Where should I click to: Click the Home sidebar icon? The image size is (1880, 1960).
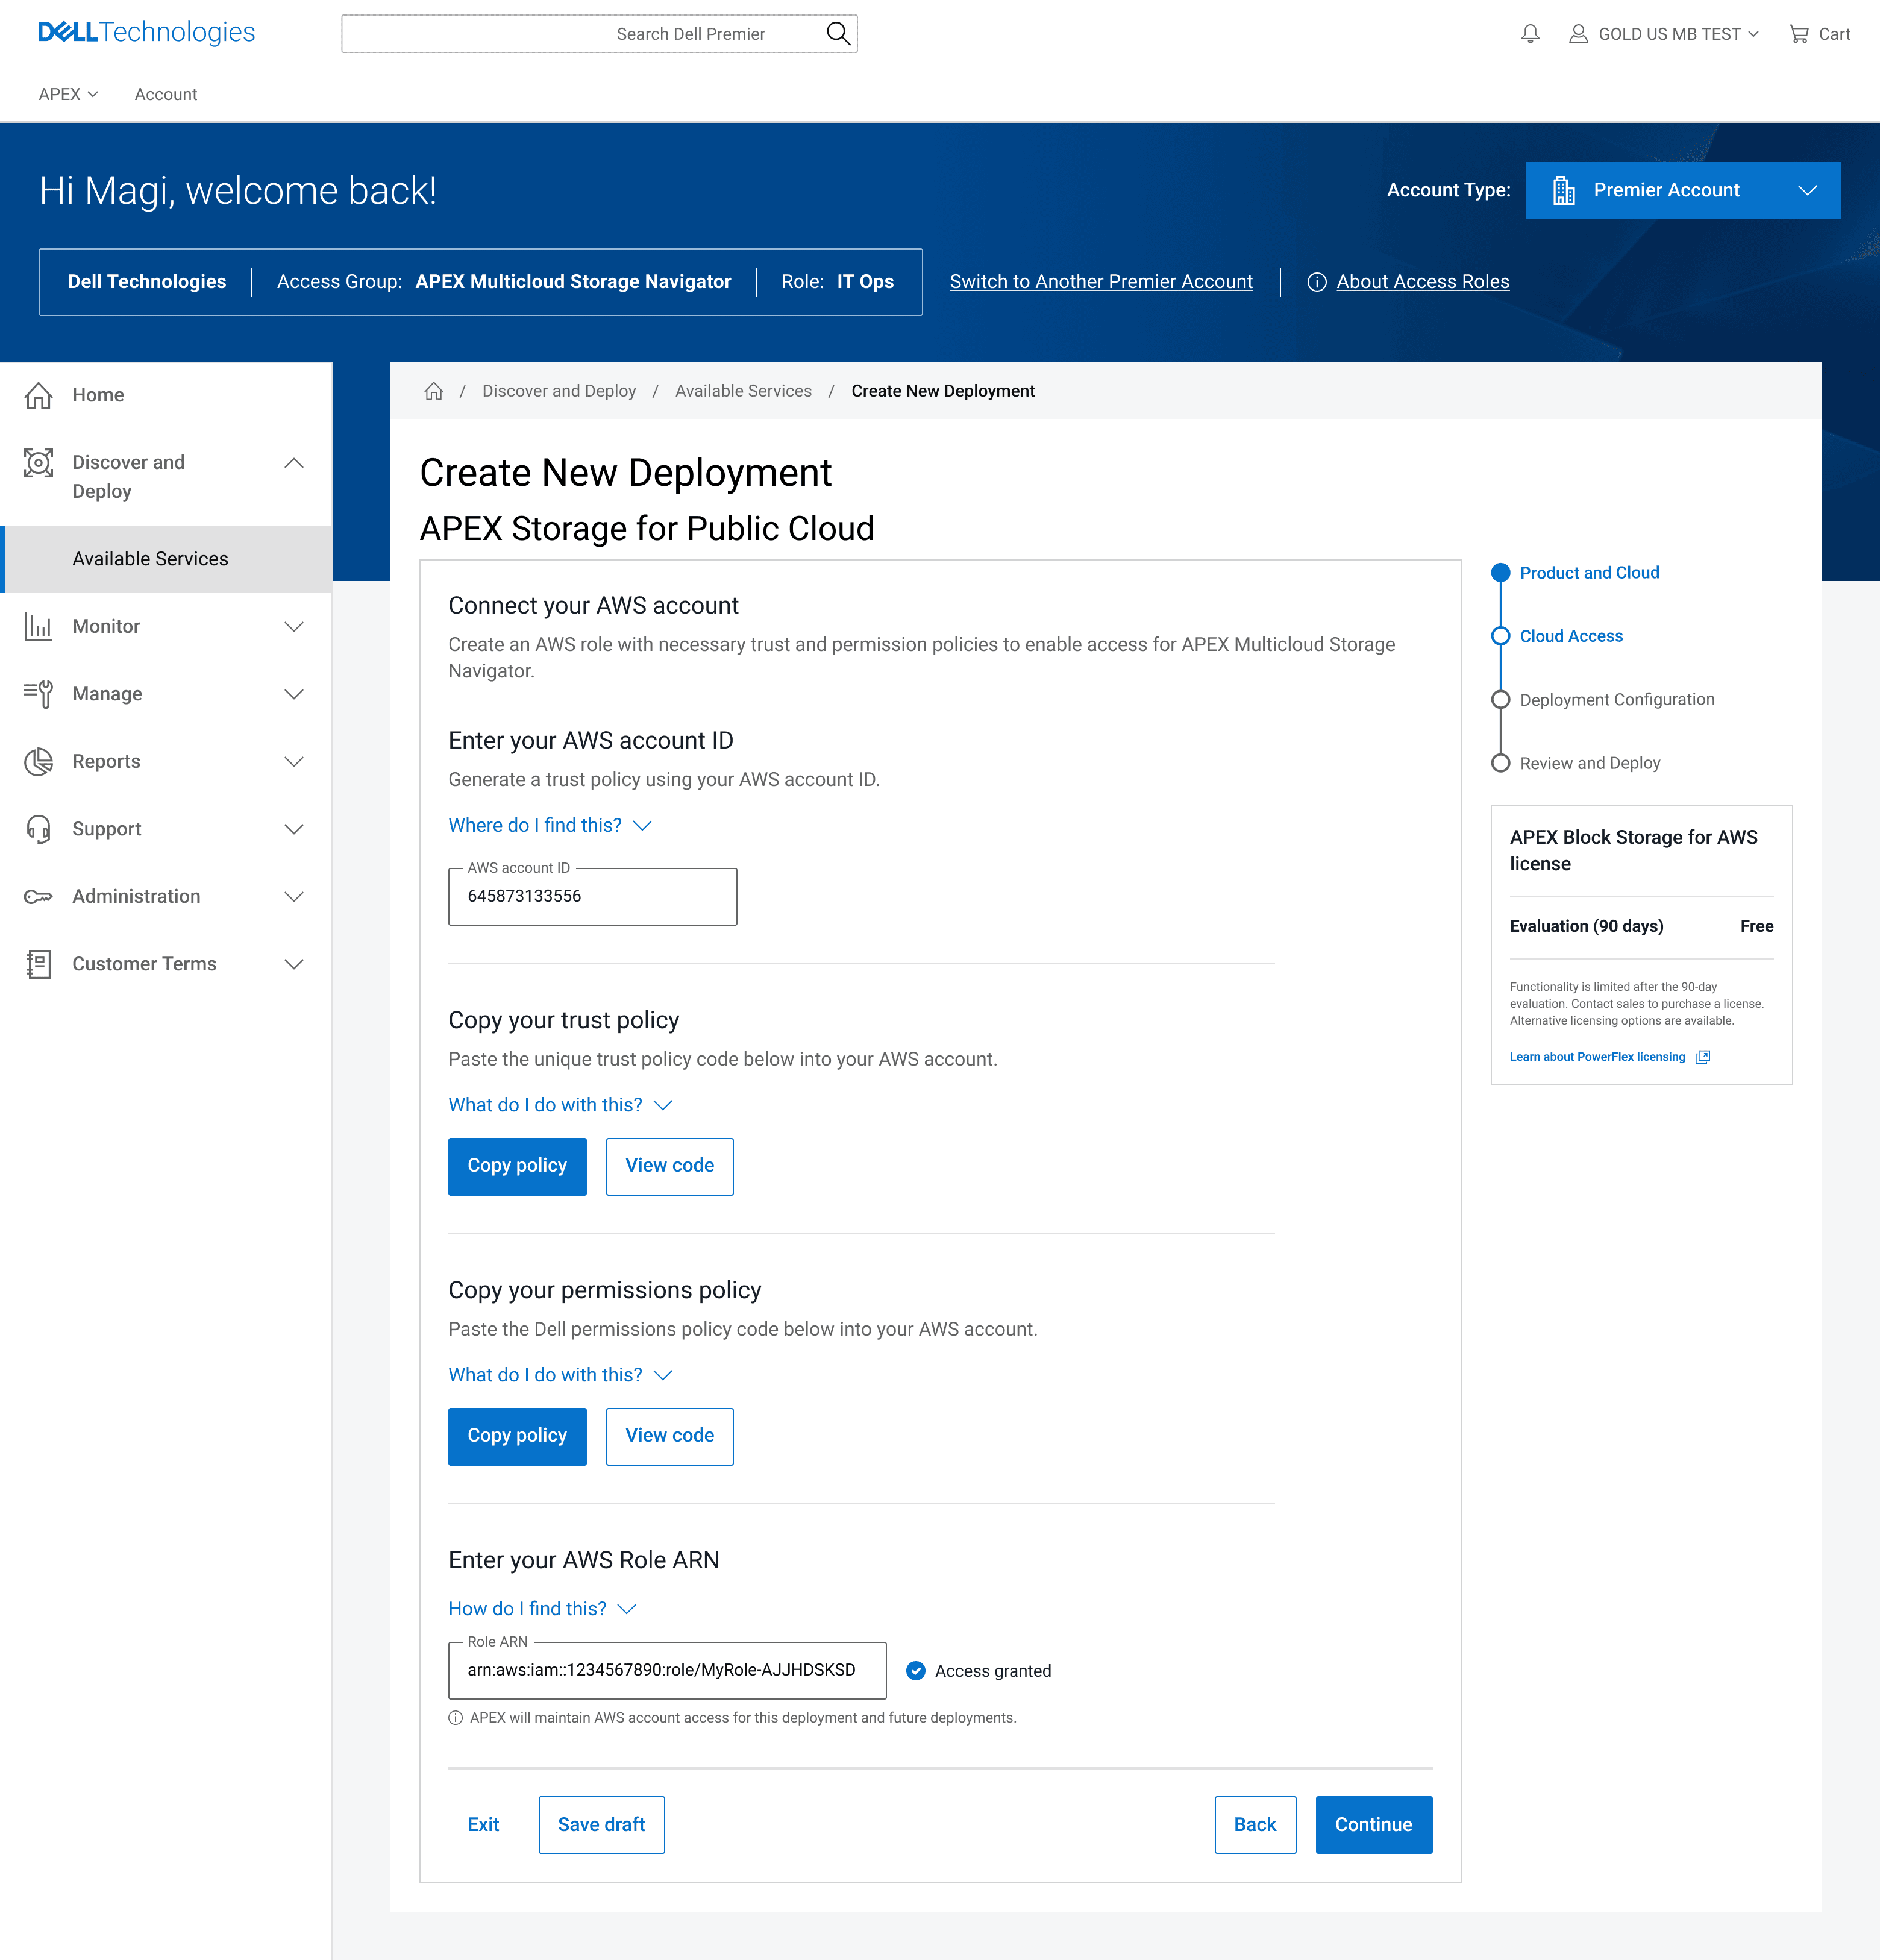tap(38, 395)
